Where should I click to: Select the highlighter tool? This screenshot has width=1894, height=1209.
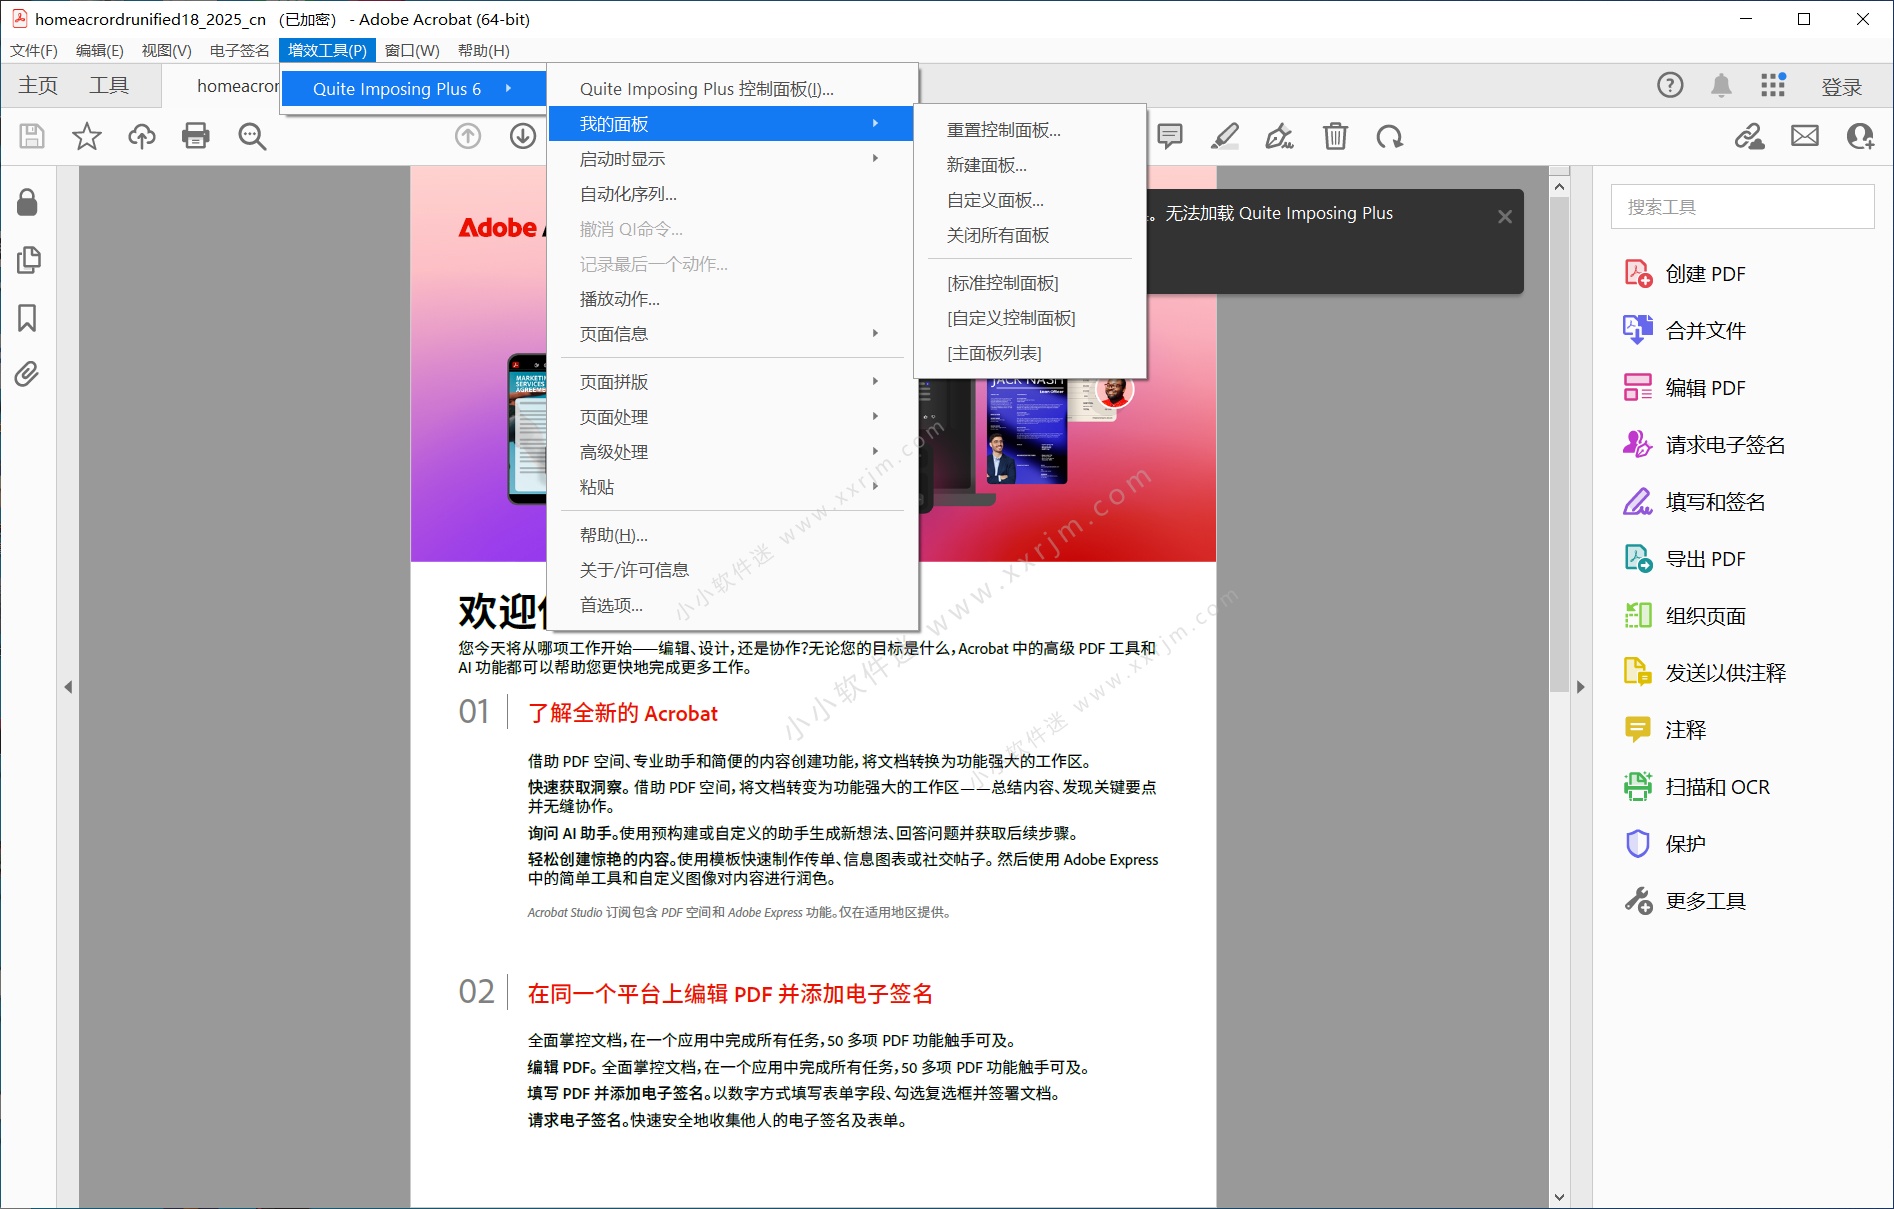1225,136
